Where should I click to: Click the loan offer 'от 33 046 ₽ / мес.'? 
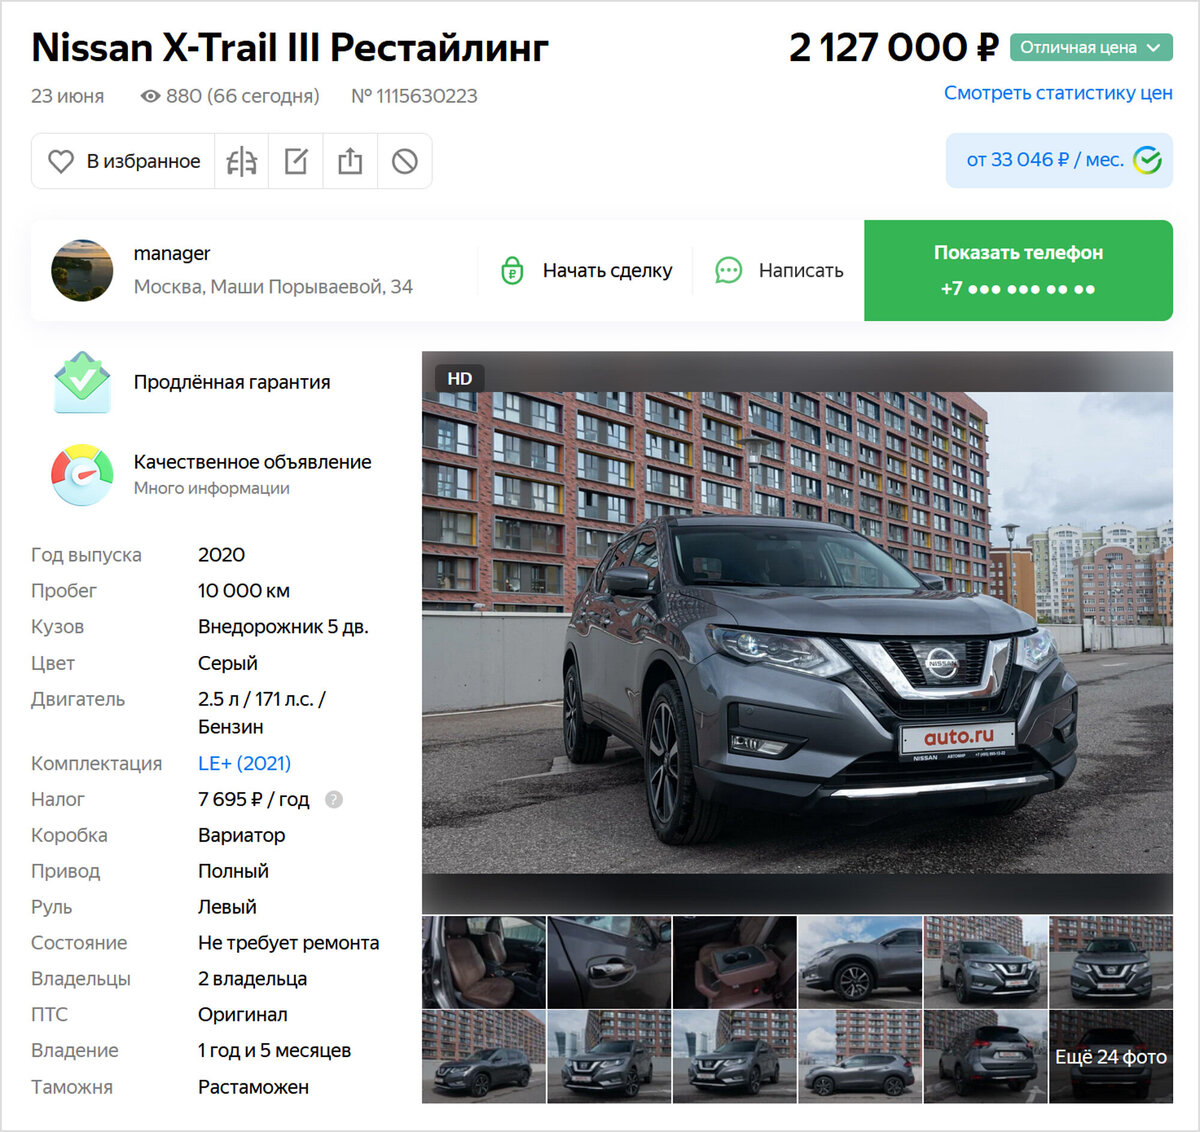pyautogui.click(x=1059, y=160)
